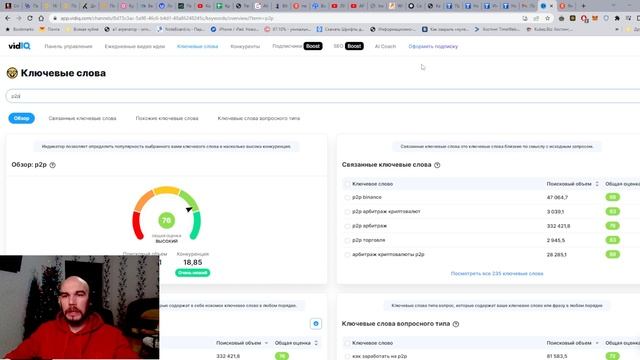
Task: Click the Очень низкий competition badge
Action: (193, 273)
